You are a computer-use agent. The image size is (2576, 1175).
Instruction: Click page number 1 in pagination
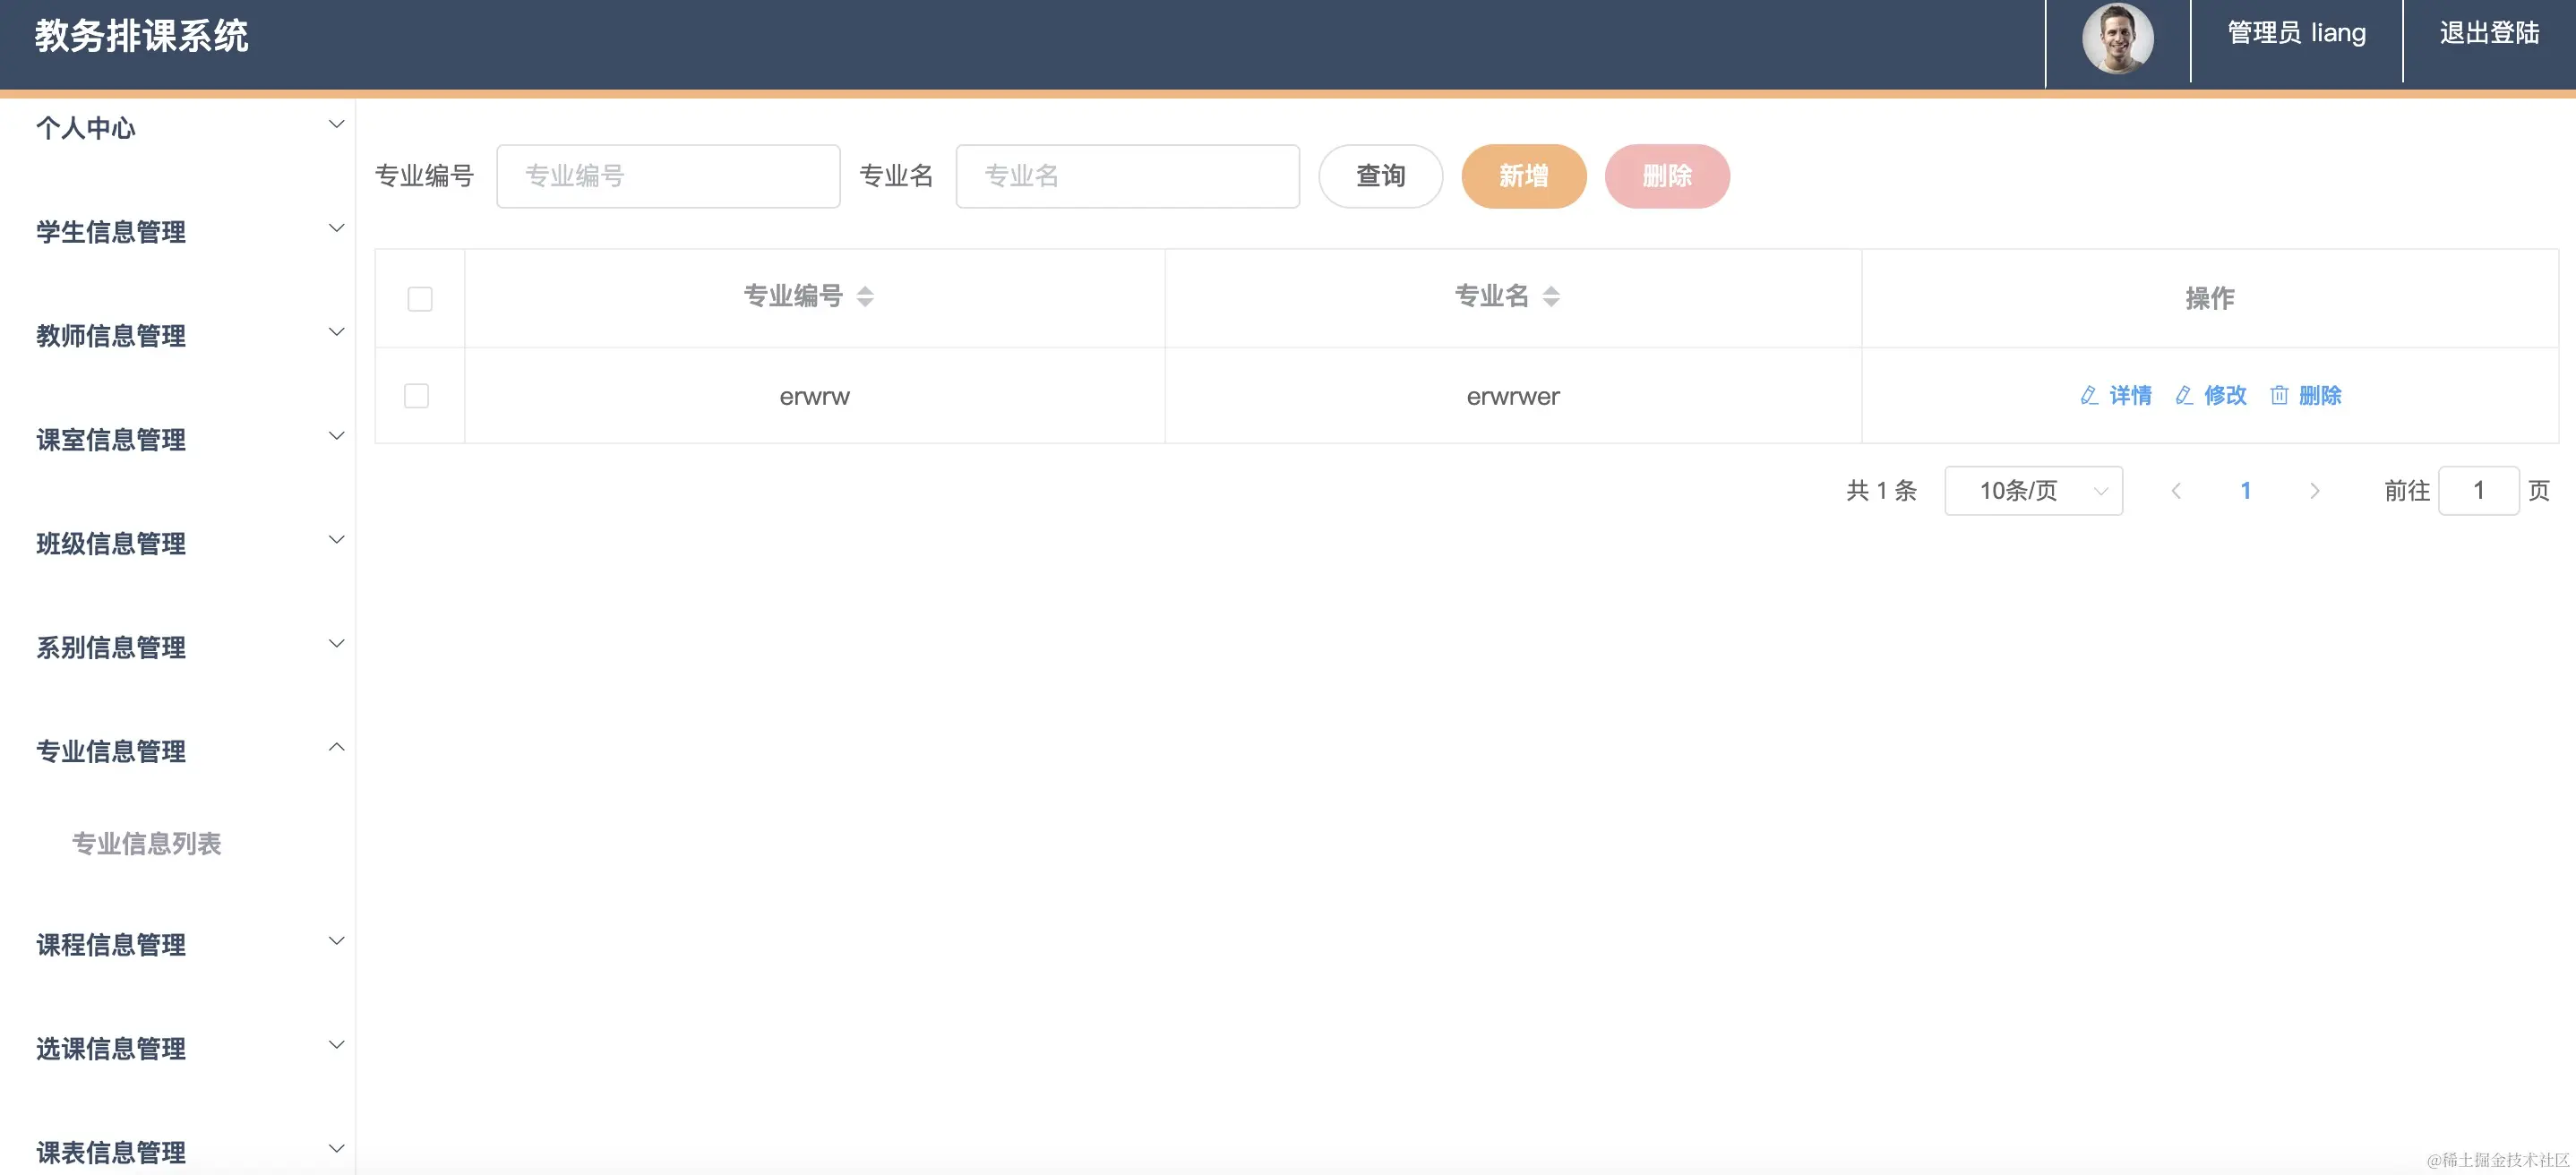(x=2246, y=490)
